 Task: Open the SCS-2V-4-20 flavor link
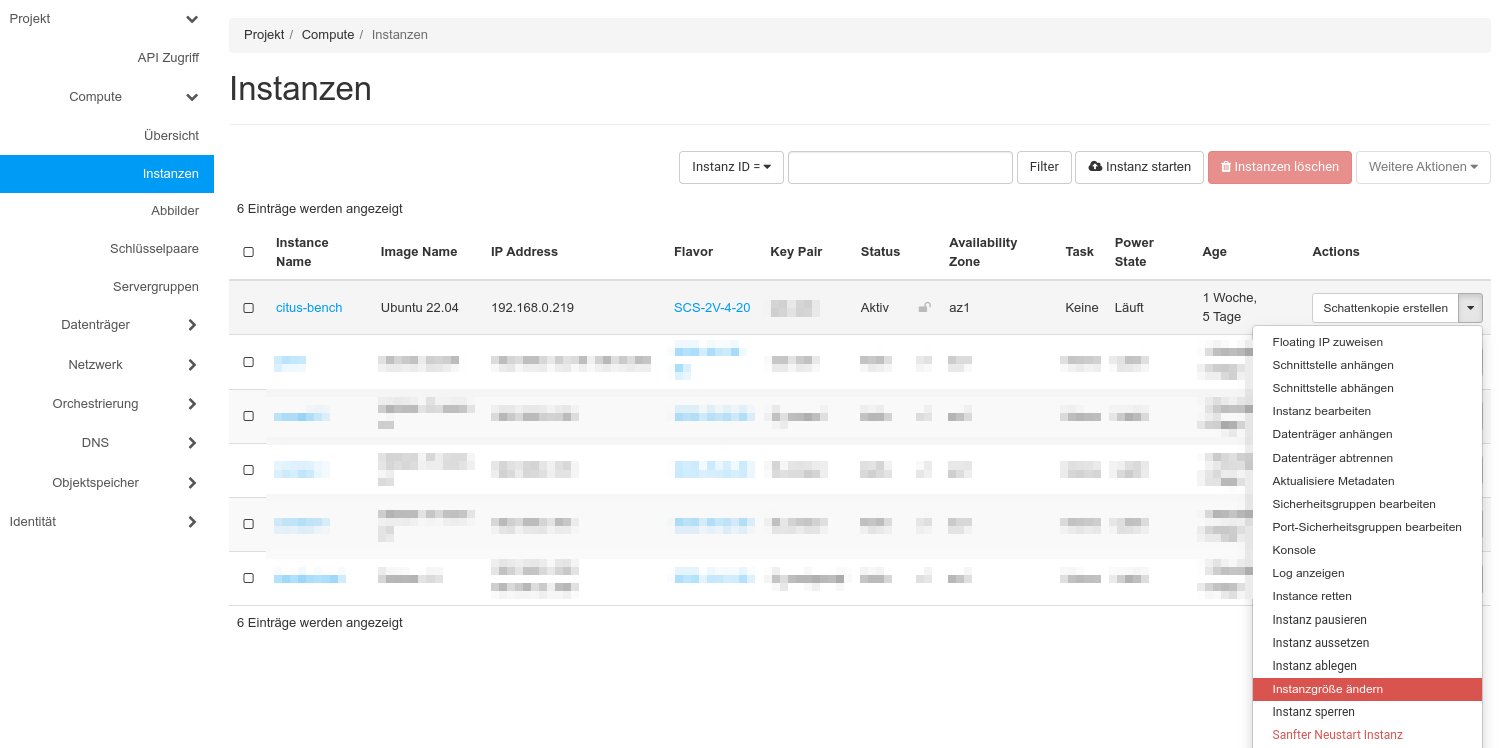coord(712,308)
